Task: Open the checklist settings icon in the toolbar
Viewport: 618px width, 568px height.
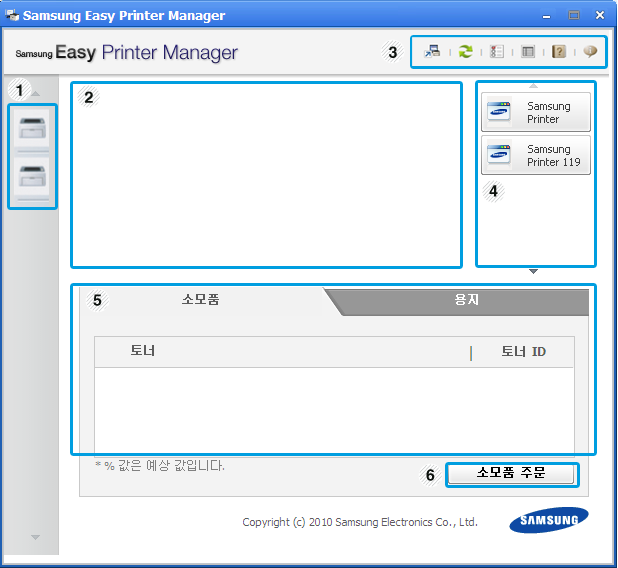Action: click(497, 51)
